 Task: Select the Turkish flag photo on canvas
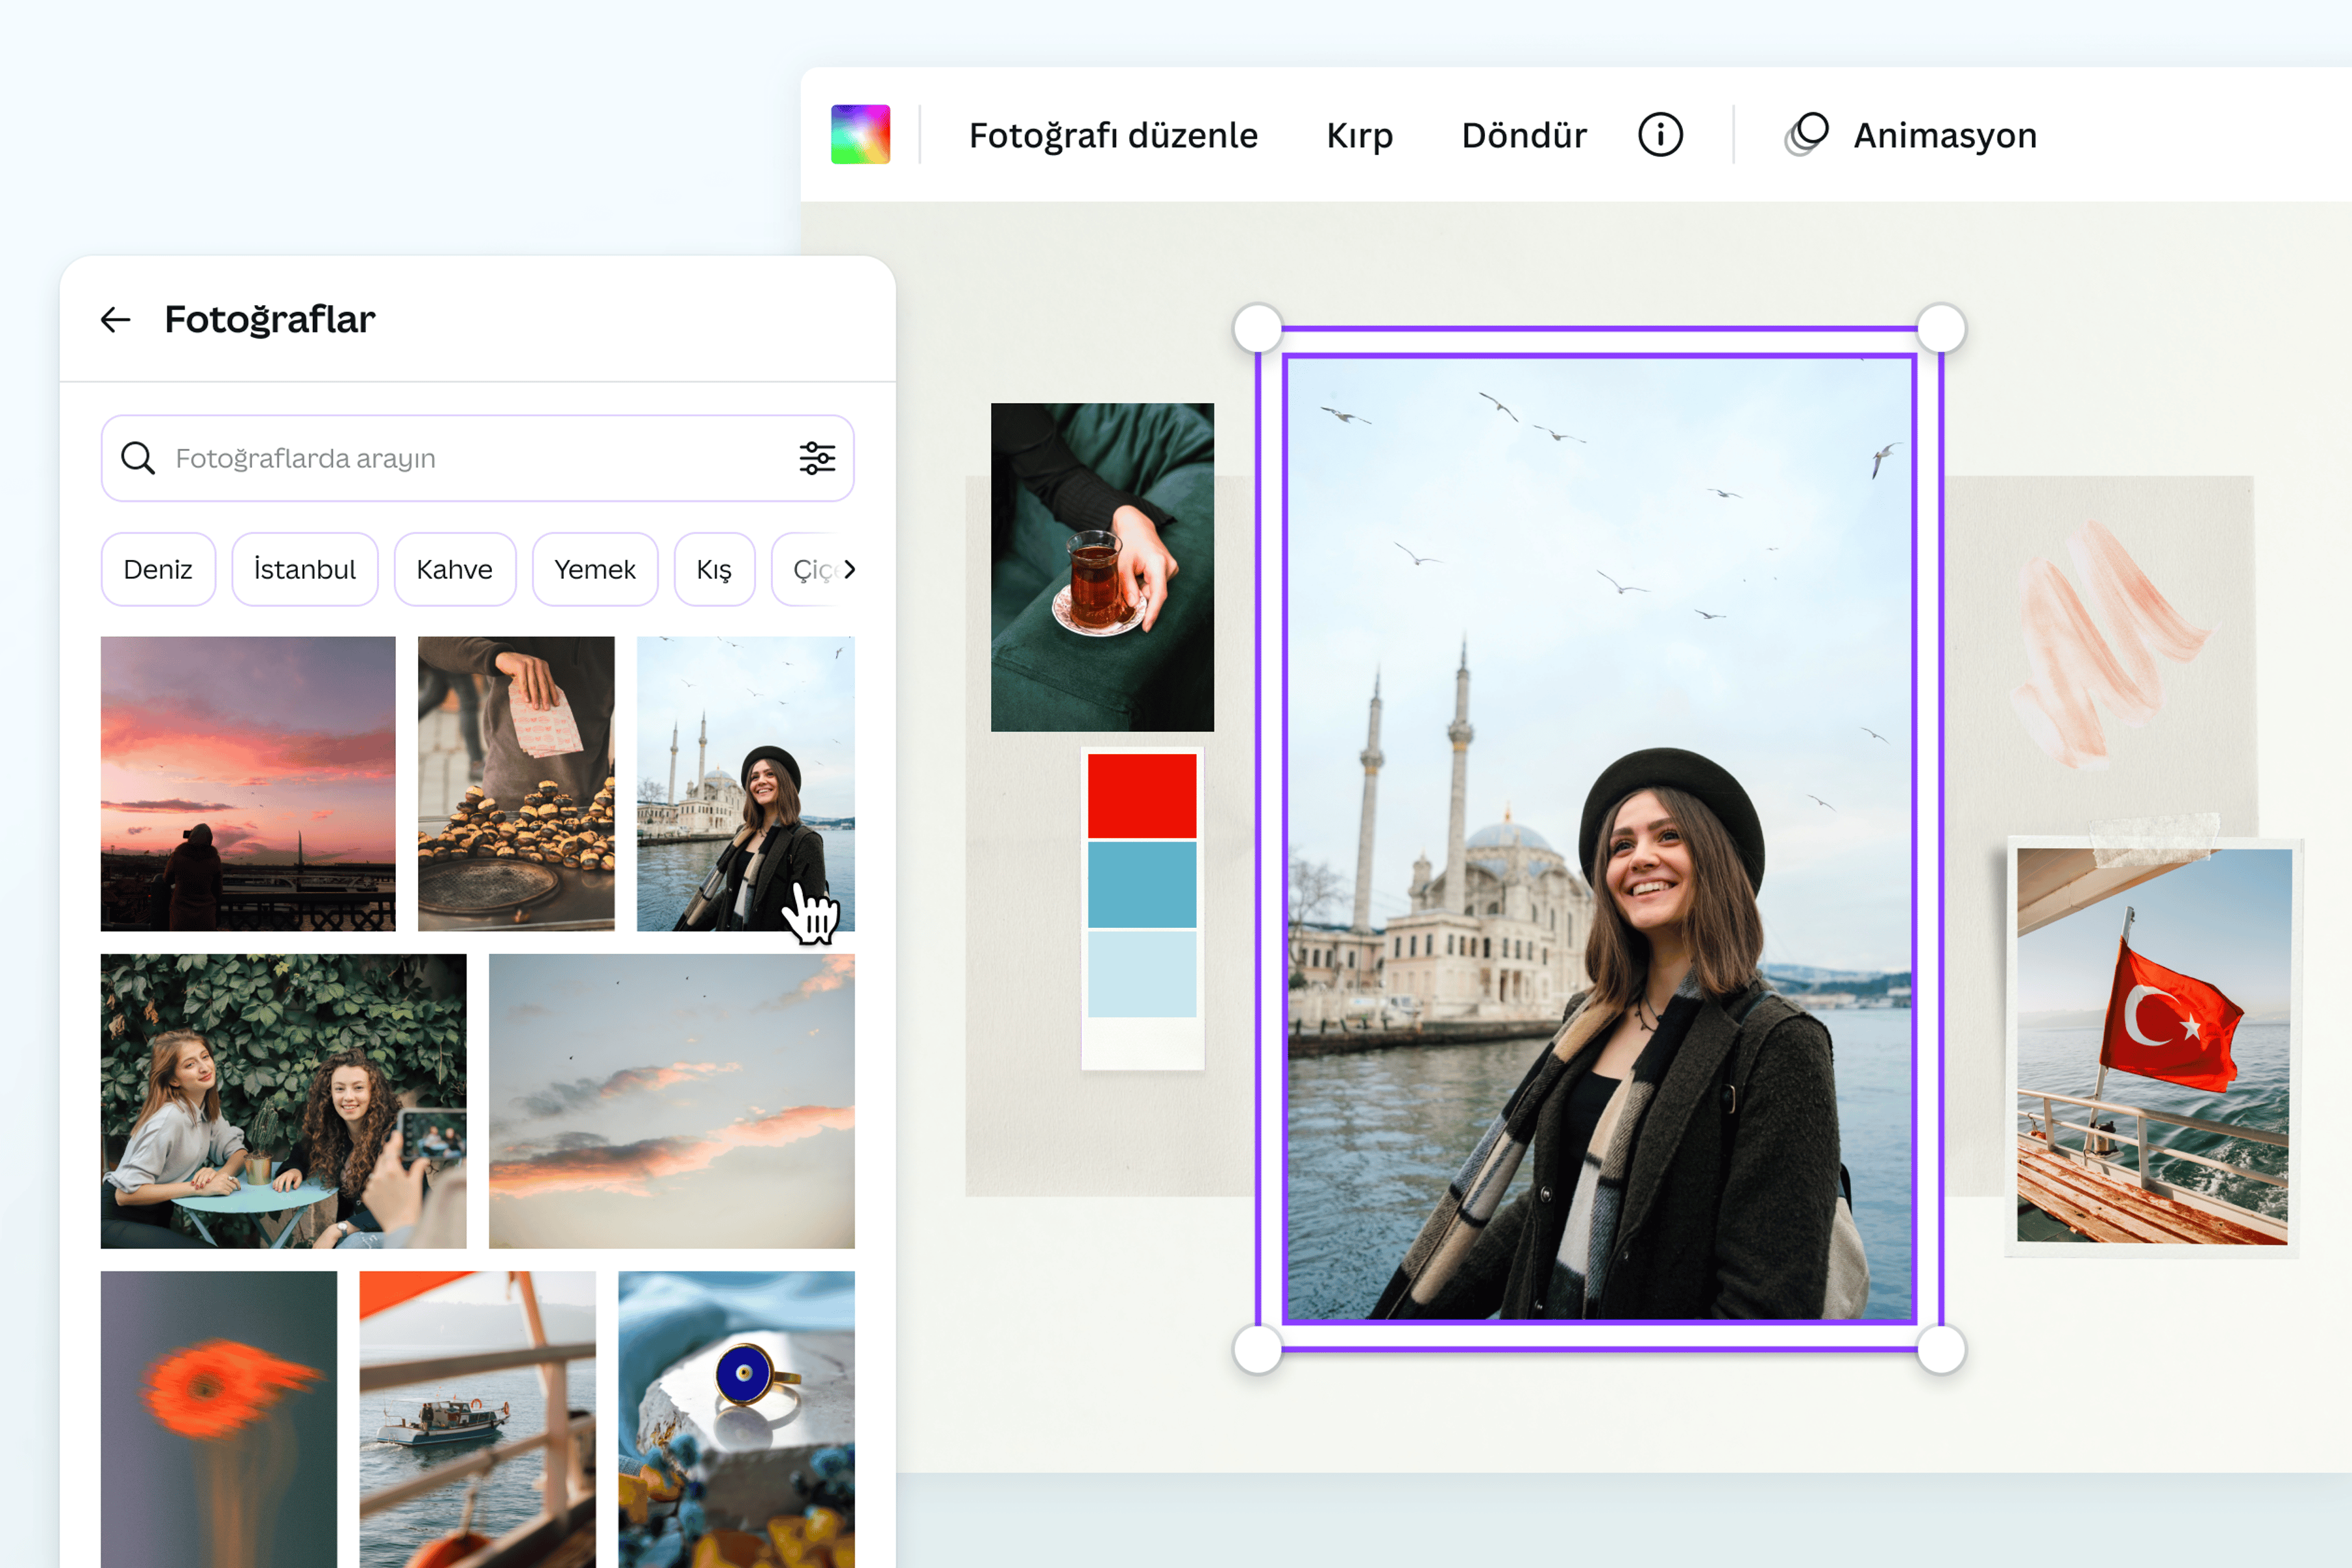tap(2153, 1046)
